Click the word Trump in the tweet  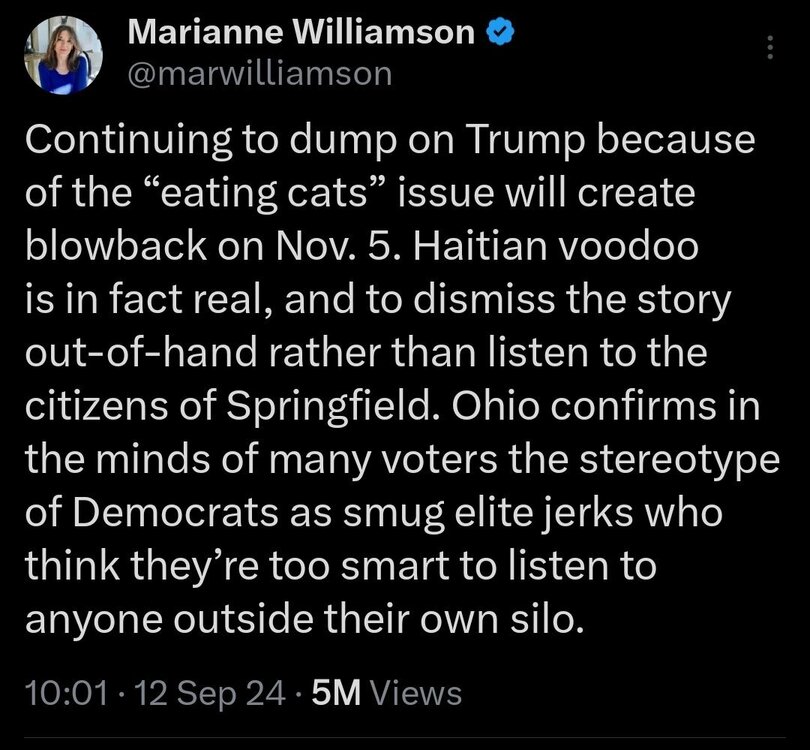click(526, 140)
